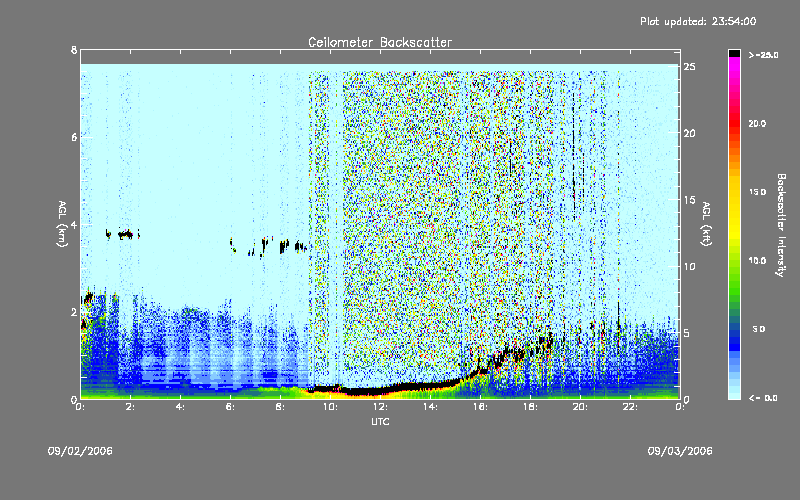800x500 pixels.
Task: Click the "10.0" colorbar value label
Action: (757, 260)
